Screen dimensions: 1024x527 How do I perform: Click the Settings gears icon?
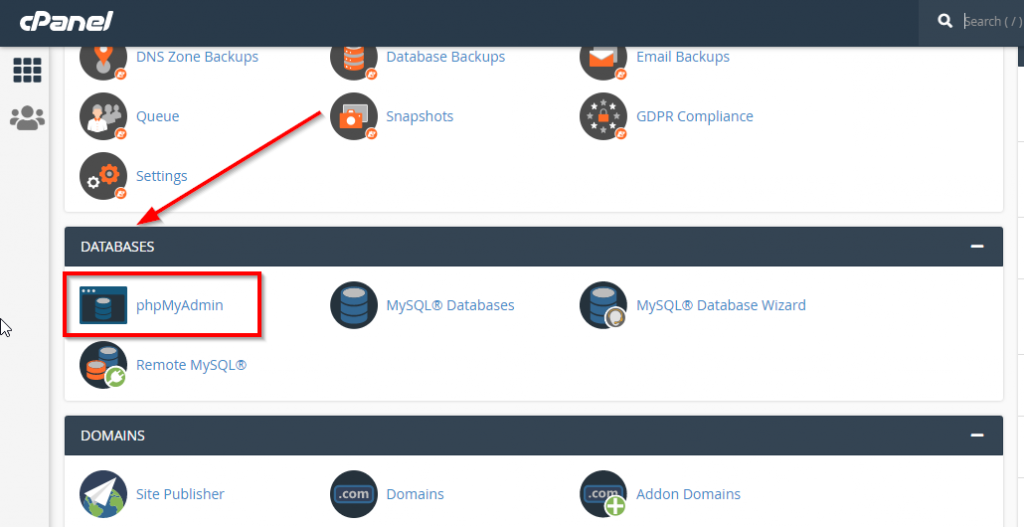[103, 176]
